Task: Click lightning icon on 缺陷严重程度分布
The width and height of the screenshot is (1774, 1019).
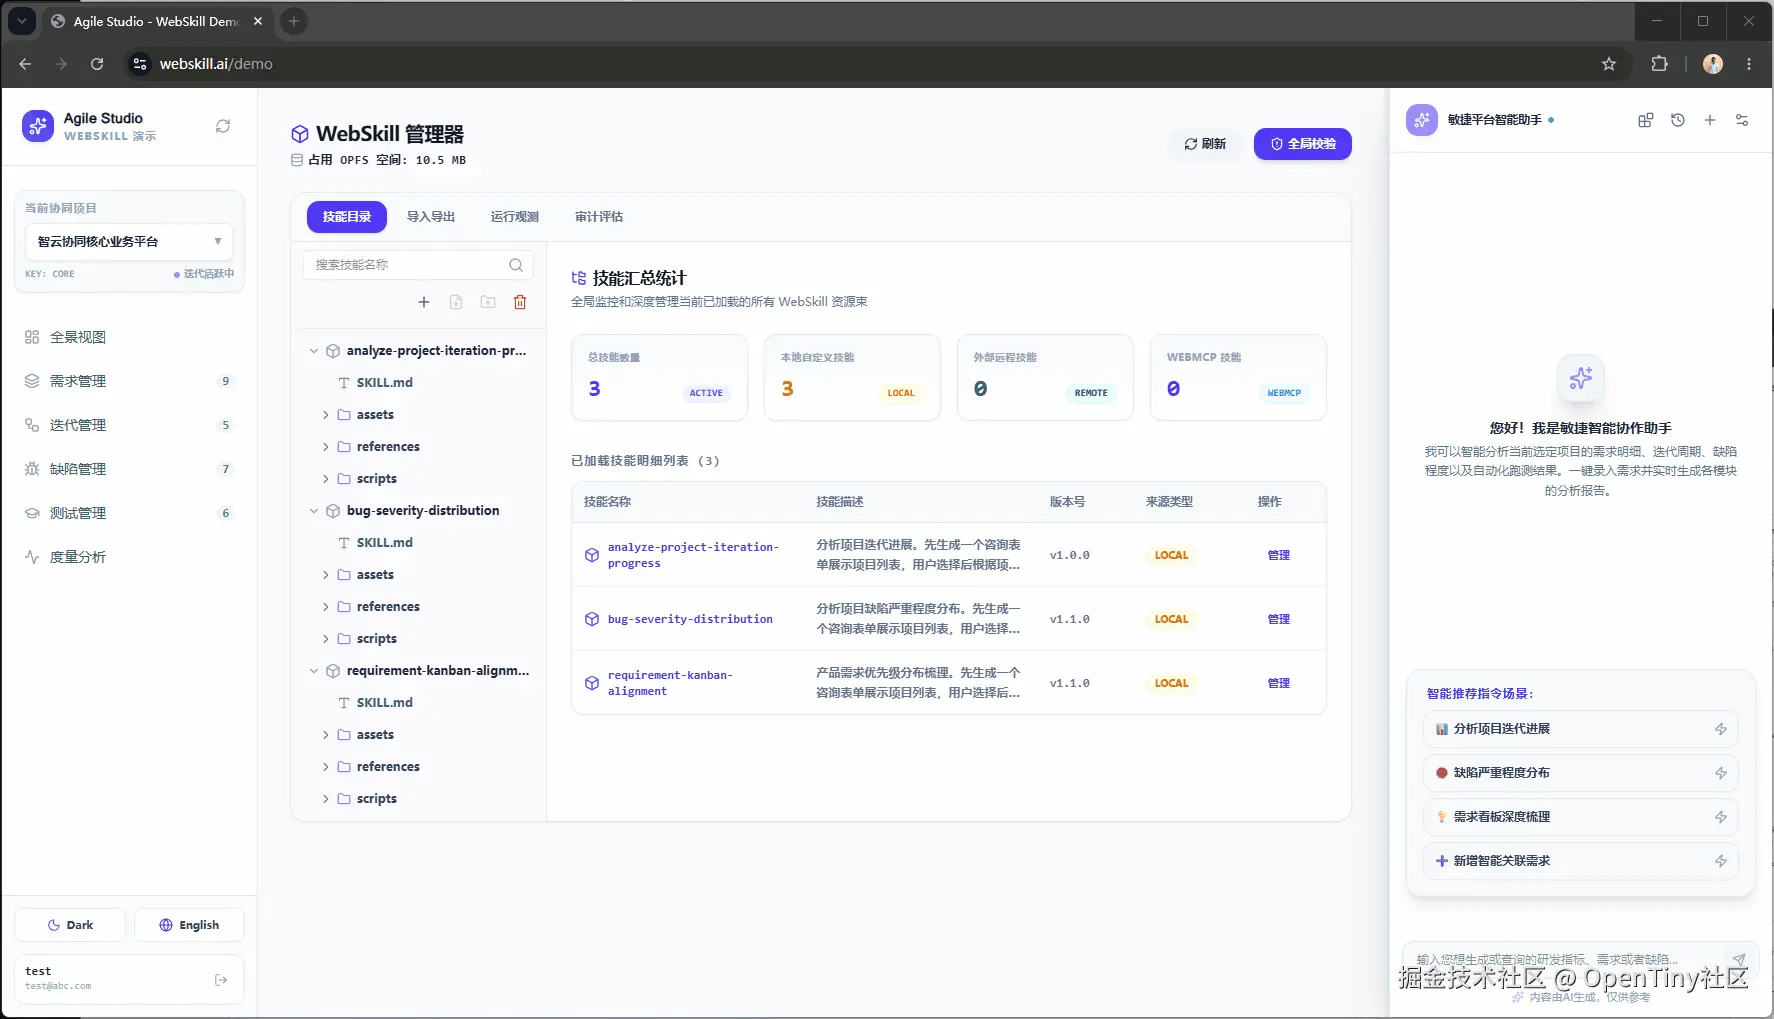Action: tap(1721, 773)
